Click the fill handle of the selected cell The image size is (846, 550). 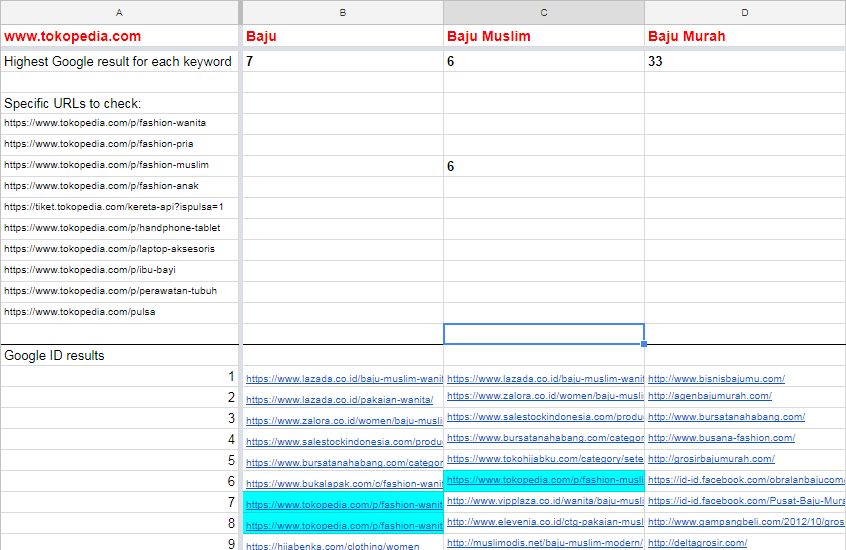644,344
